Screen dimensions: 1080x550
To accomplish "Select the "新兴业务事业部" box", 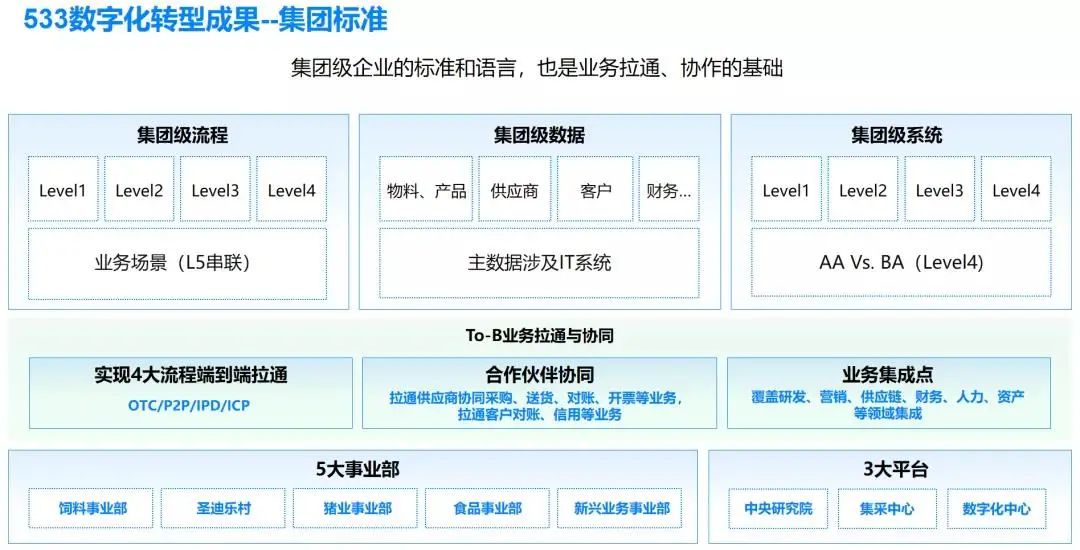I will pos(619,509).
